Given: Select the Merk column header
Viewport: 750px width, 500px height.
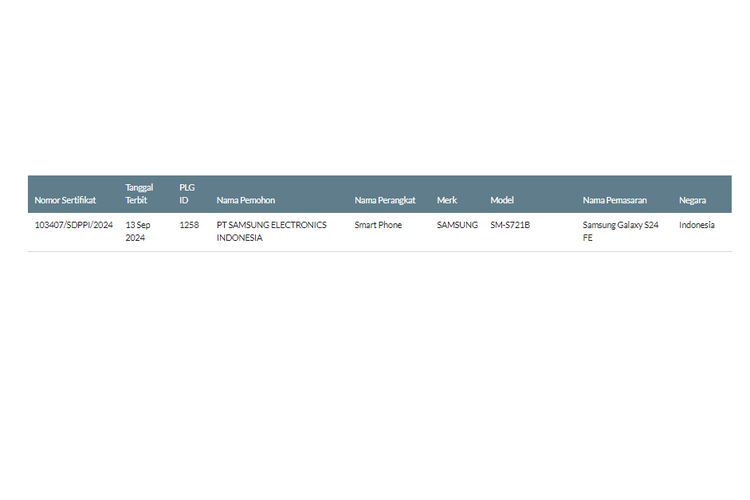Looking at the screenshot, I should click(447, 200).
